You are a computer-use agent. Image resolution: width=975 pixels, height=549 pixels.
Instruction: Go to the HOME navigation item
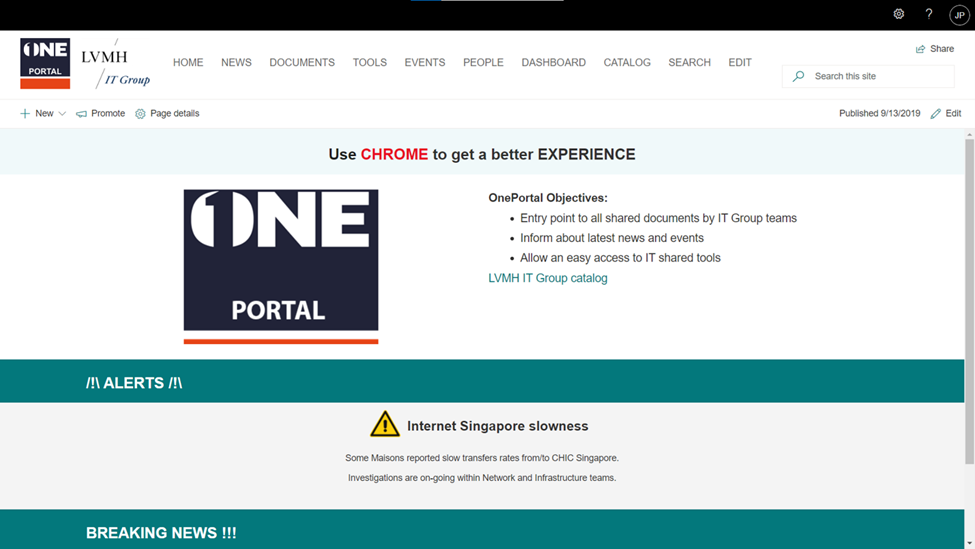188,62
